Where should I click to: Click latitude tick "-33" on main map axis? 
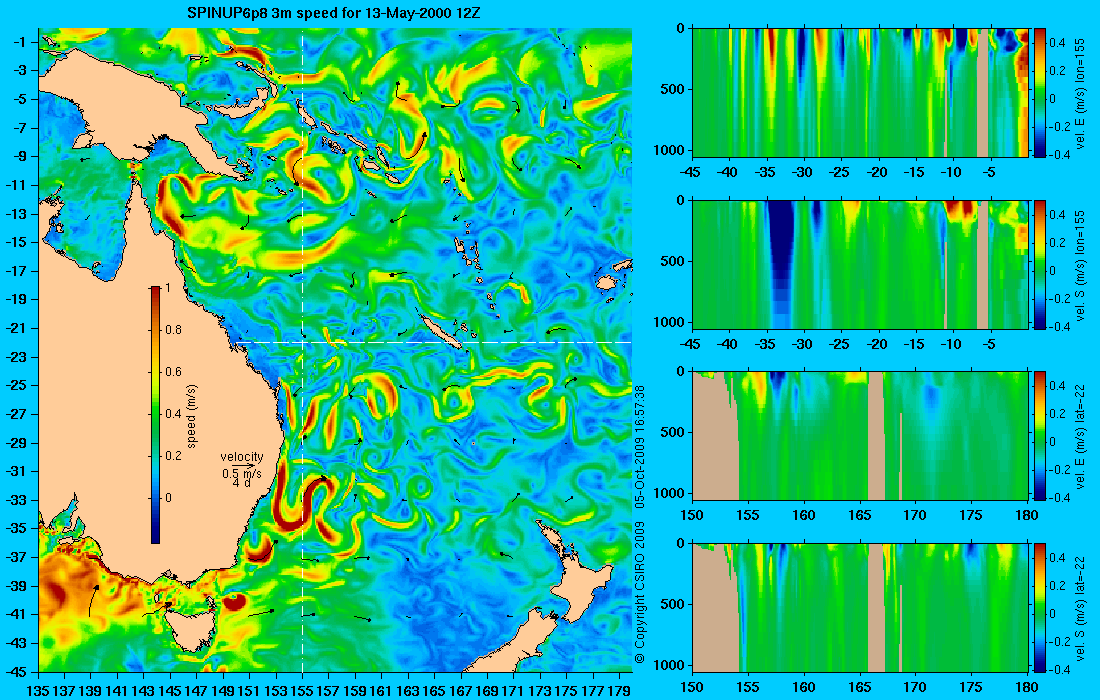click(x=17, y=500)
